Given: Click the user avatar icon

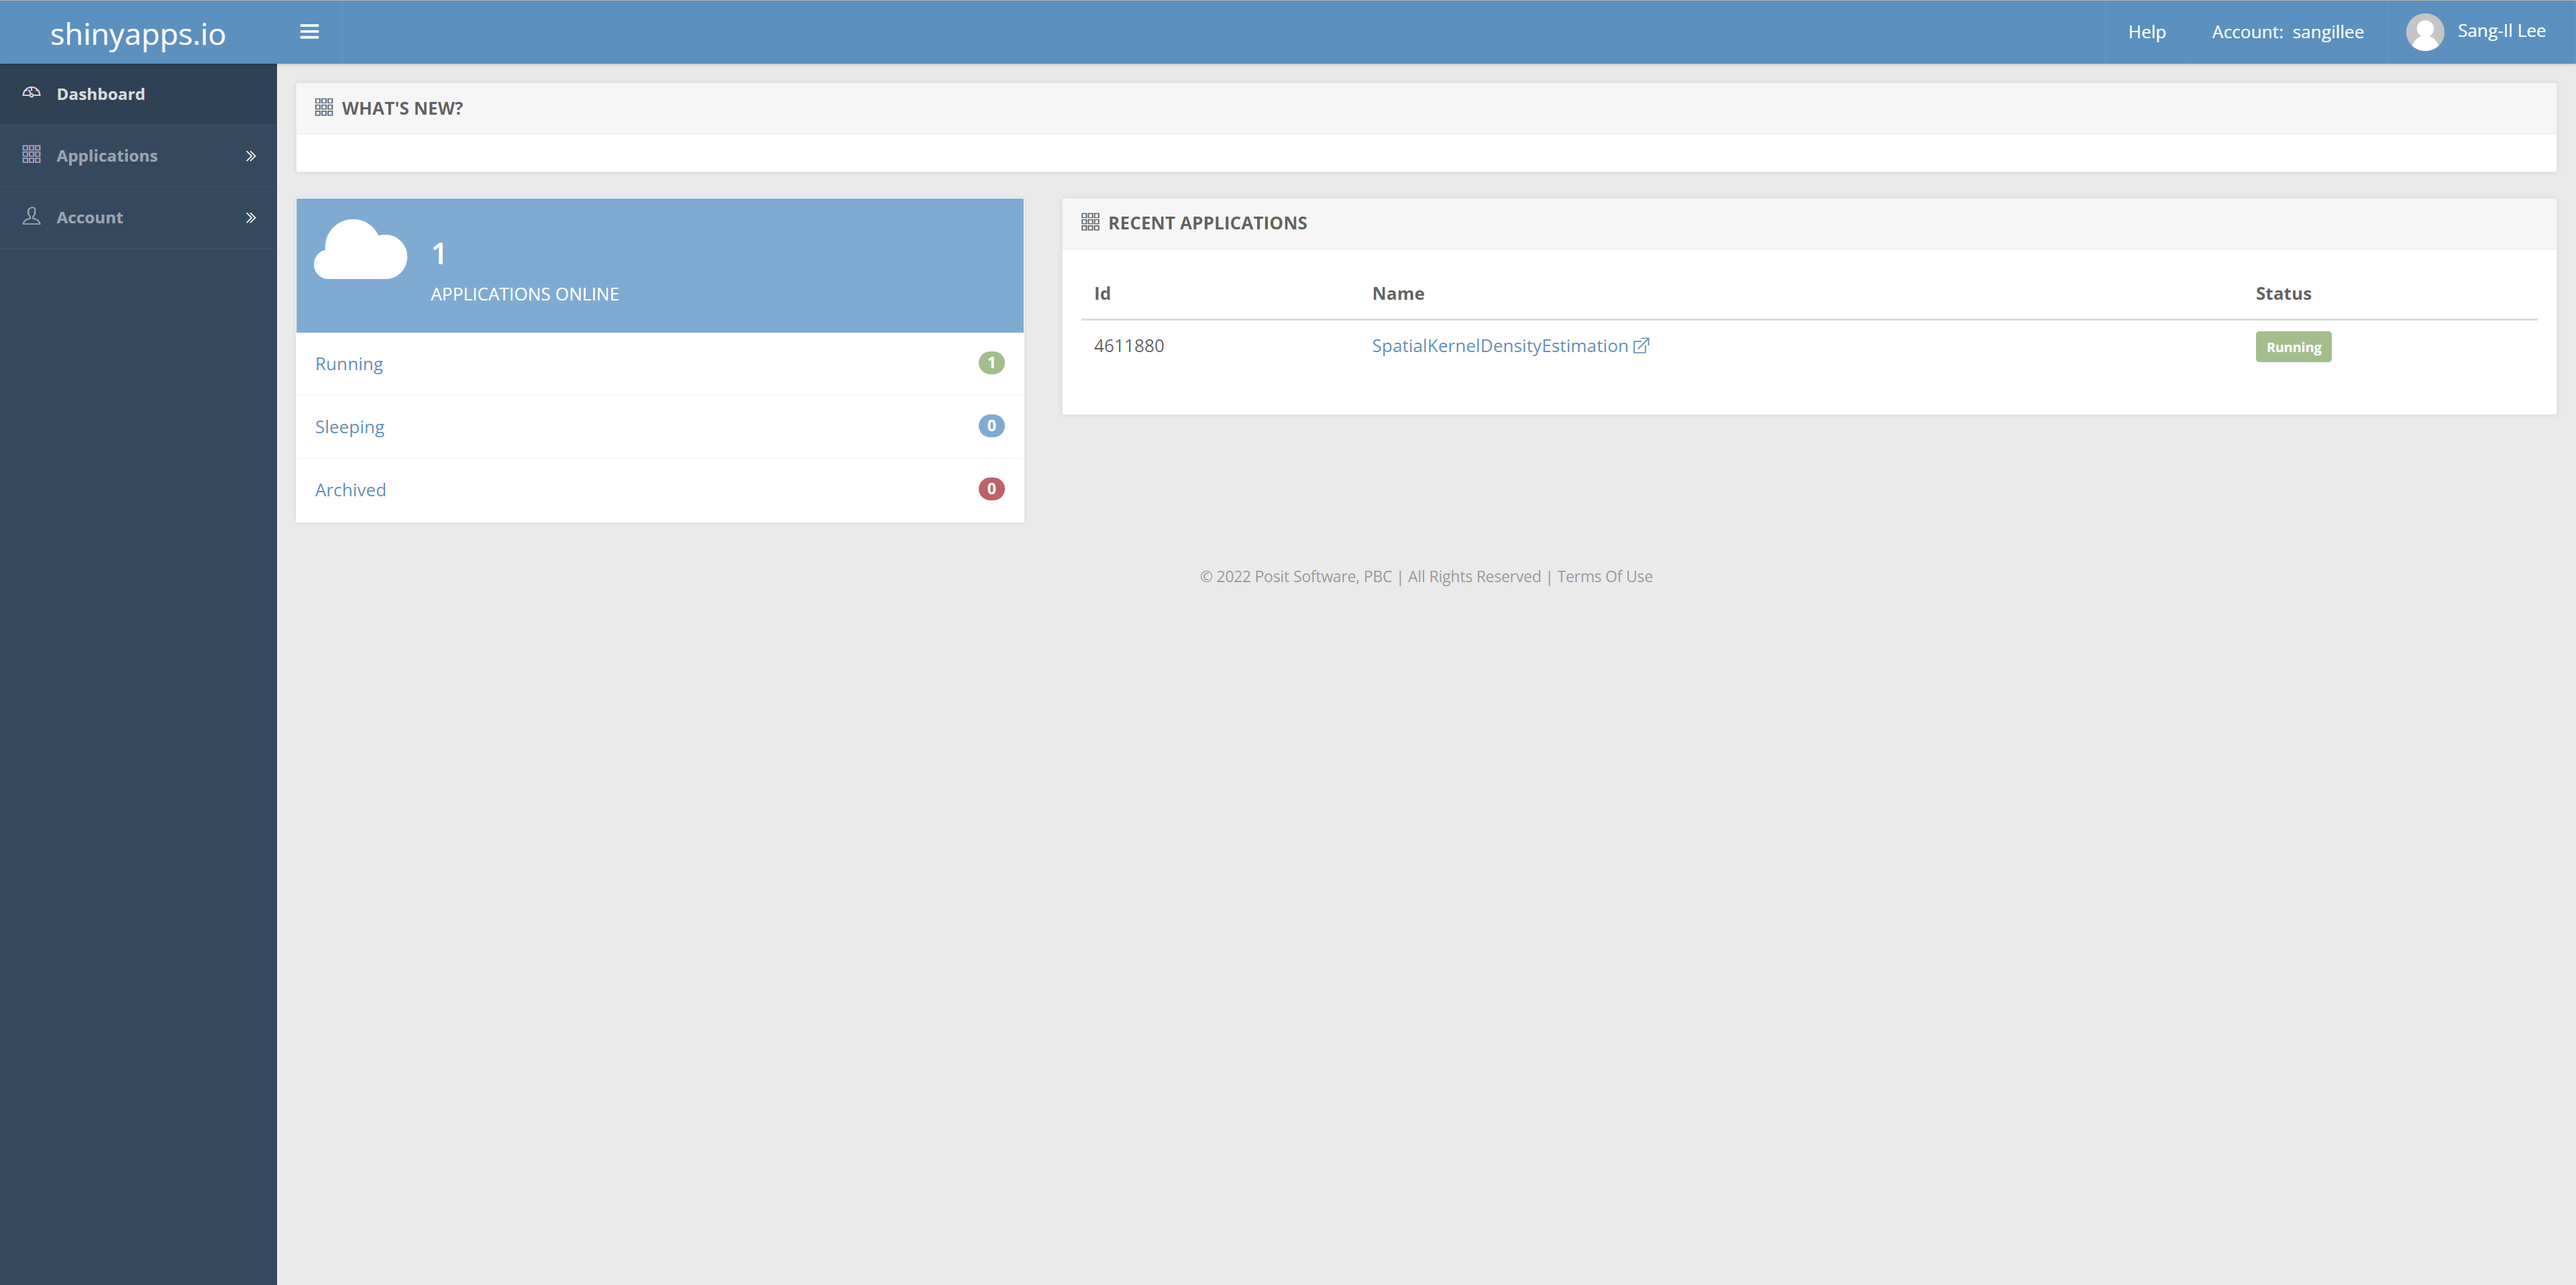Looking at the screenshot, I should point(2424,32).
